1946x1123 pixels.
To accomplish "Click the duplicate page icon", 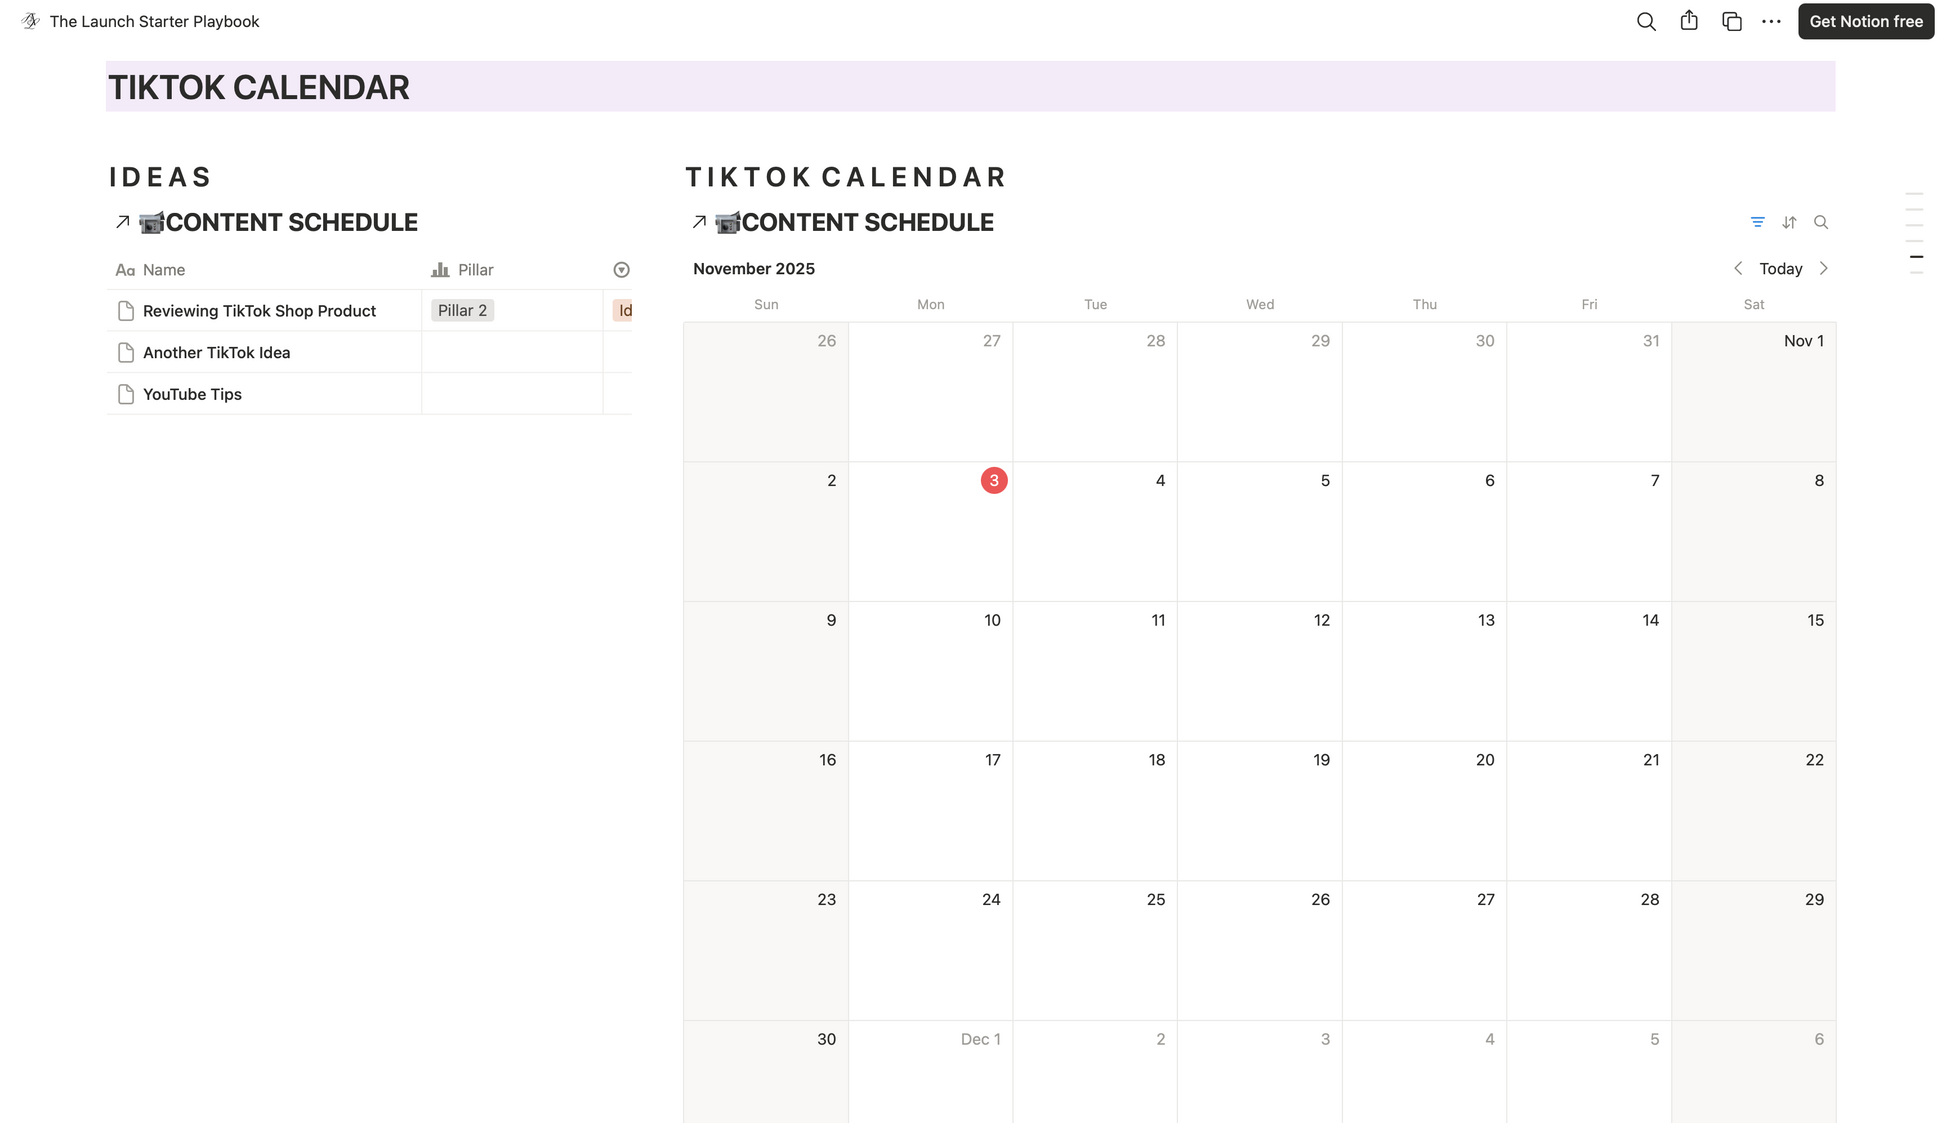I will coord(1732,22).
